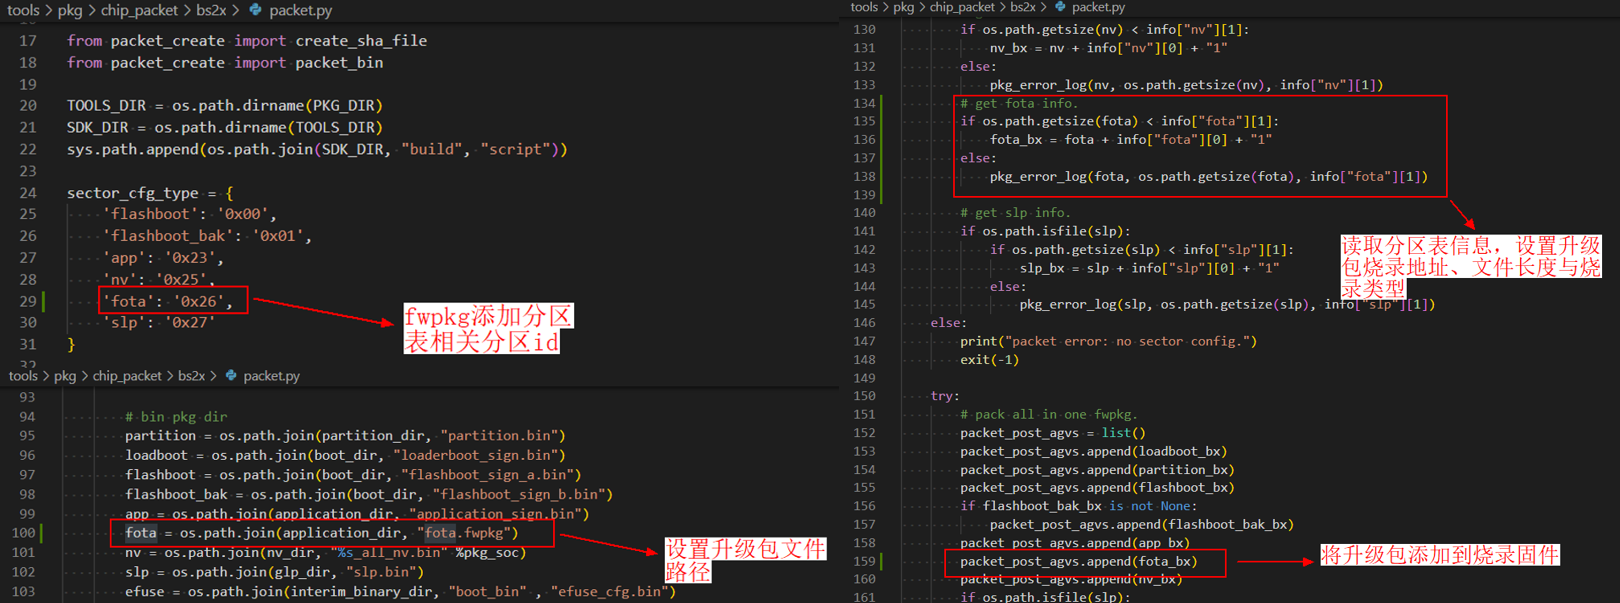Click Python file icon in lower-left breadcrumb
This screenshot has height=603, width=1620.
point(231,376)
